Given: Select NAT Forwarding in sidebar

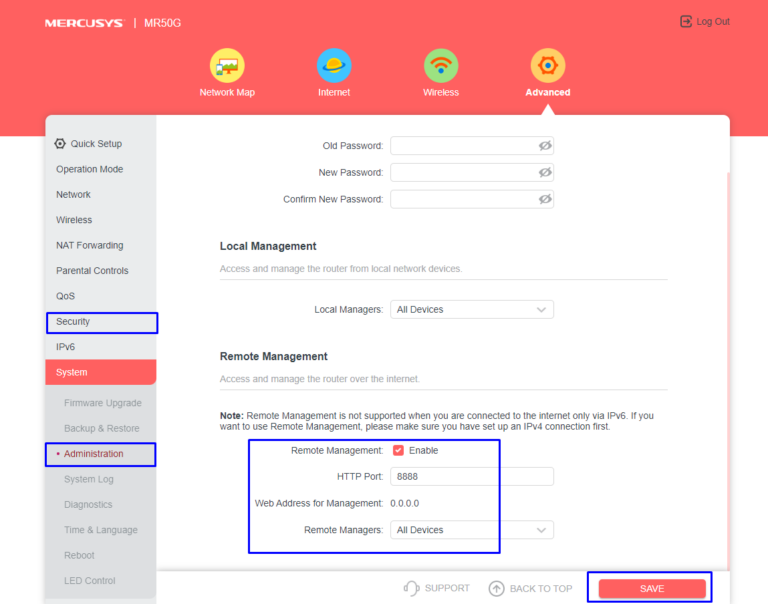Looking at the screenshot, I should (x=90, y=246).
